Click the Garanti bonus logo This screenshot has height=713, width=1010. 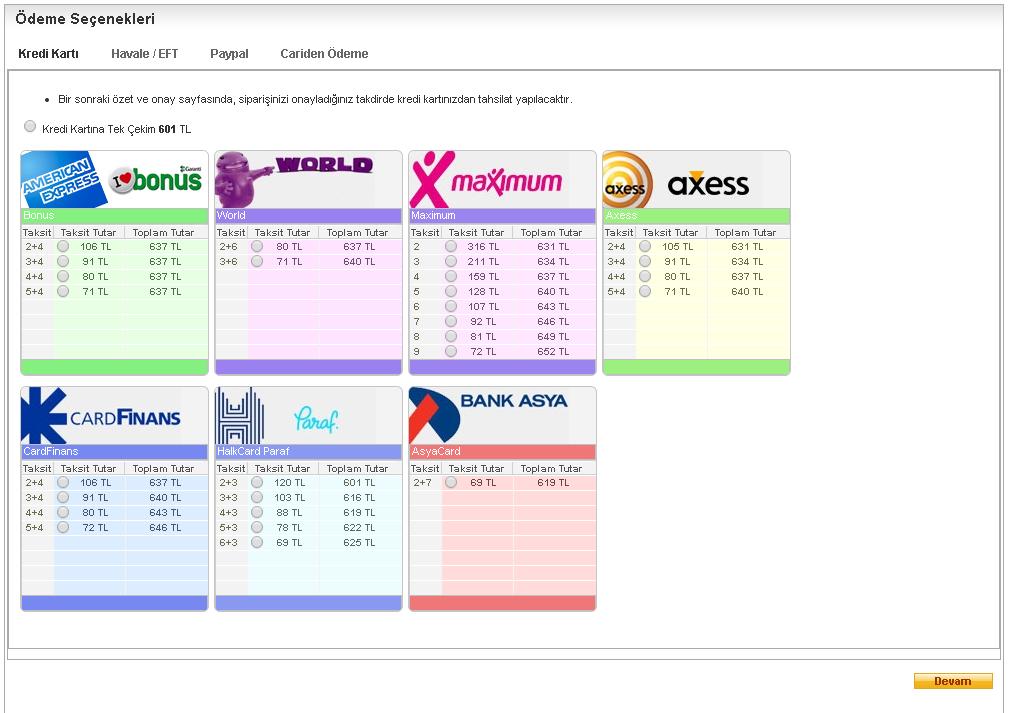[157, 178]
